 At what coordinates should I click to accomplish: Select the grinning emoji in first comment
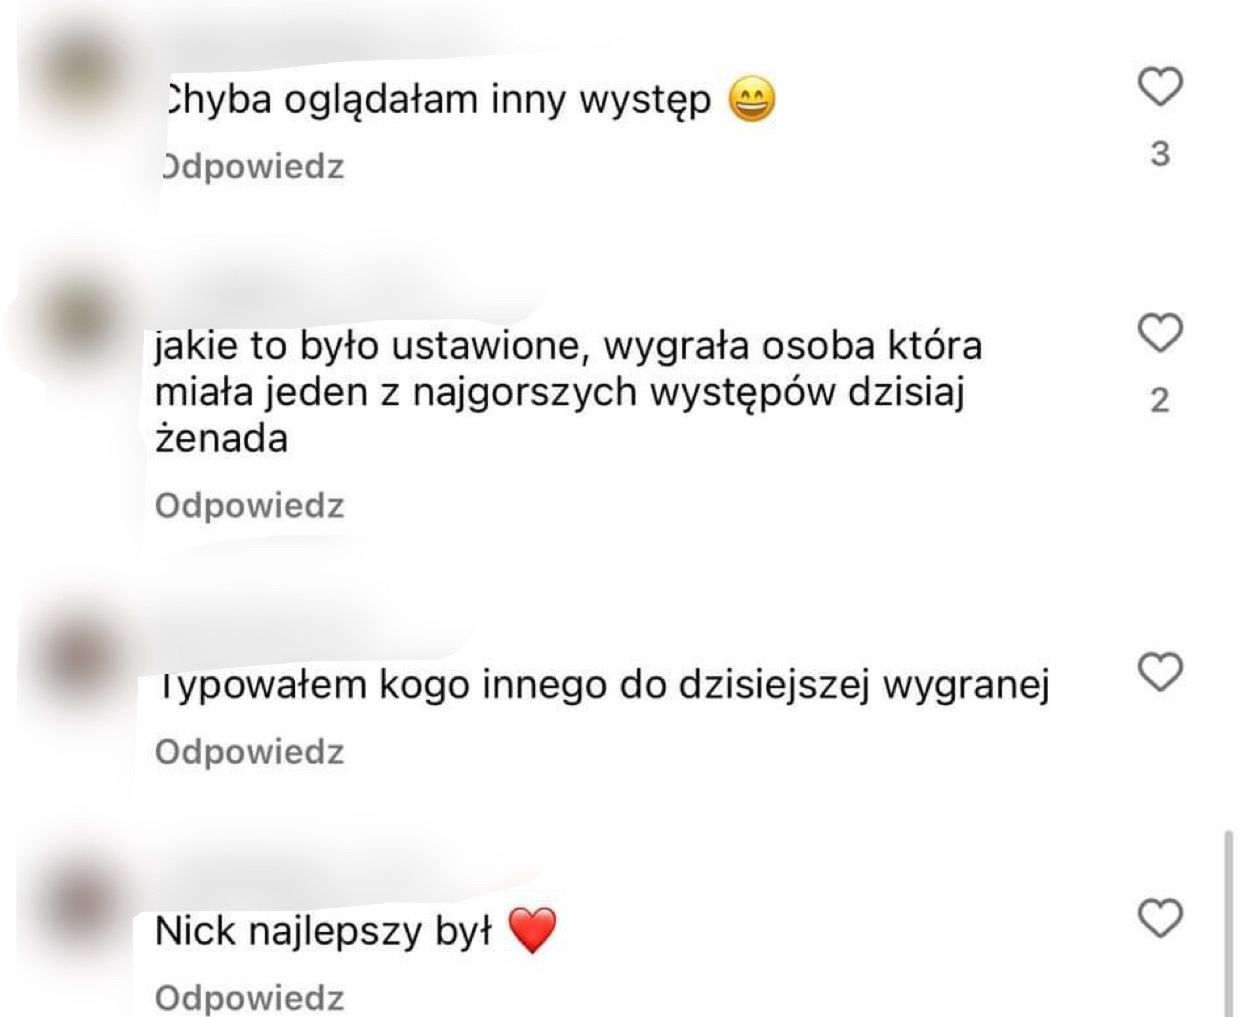tap(752, 101)
